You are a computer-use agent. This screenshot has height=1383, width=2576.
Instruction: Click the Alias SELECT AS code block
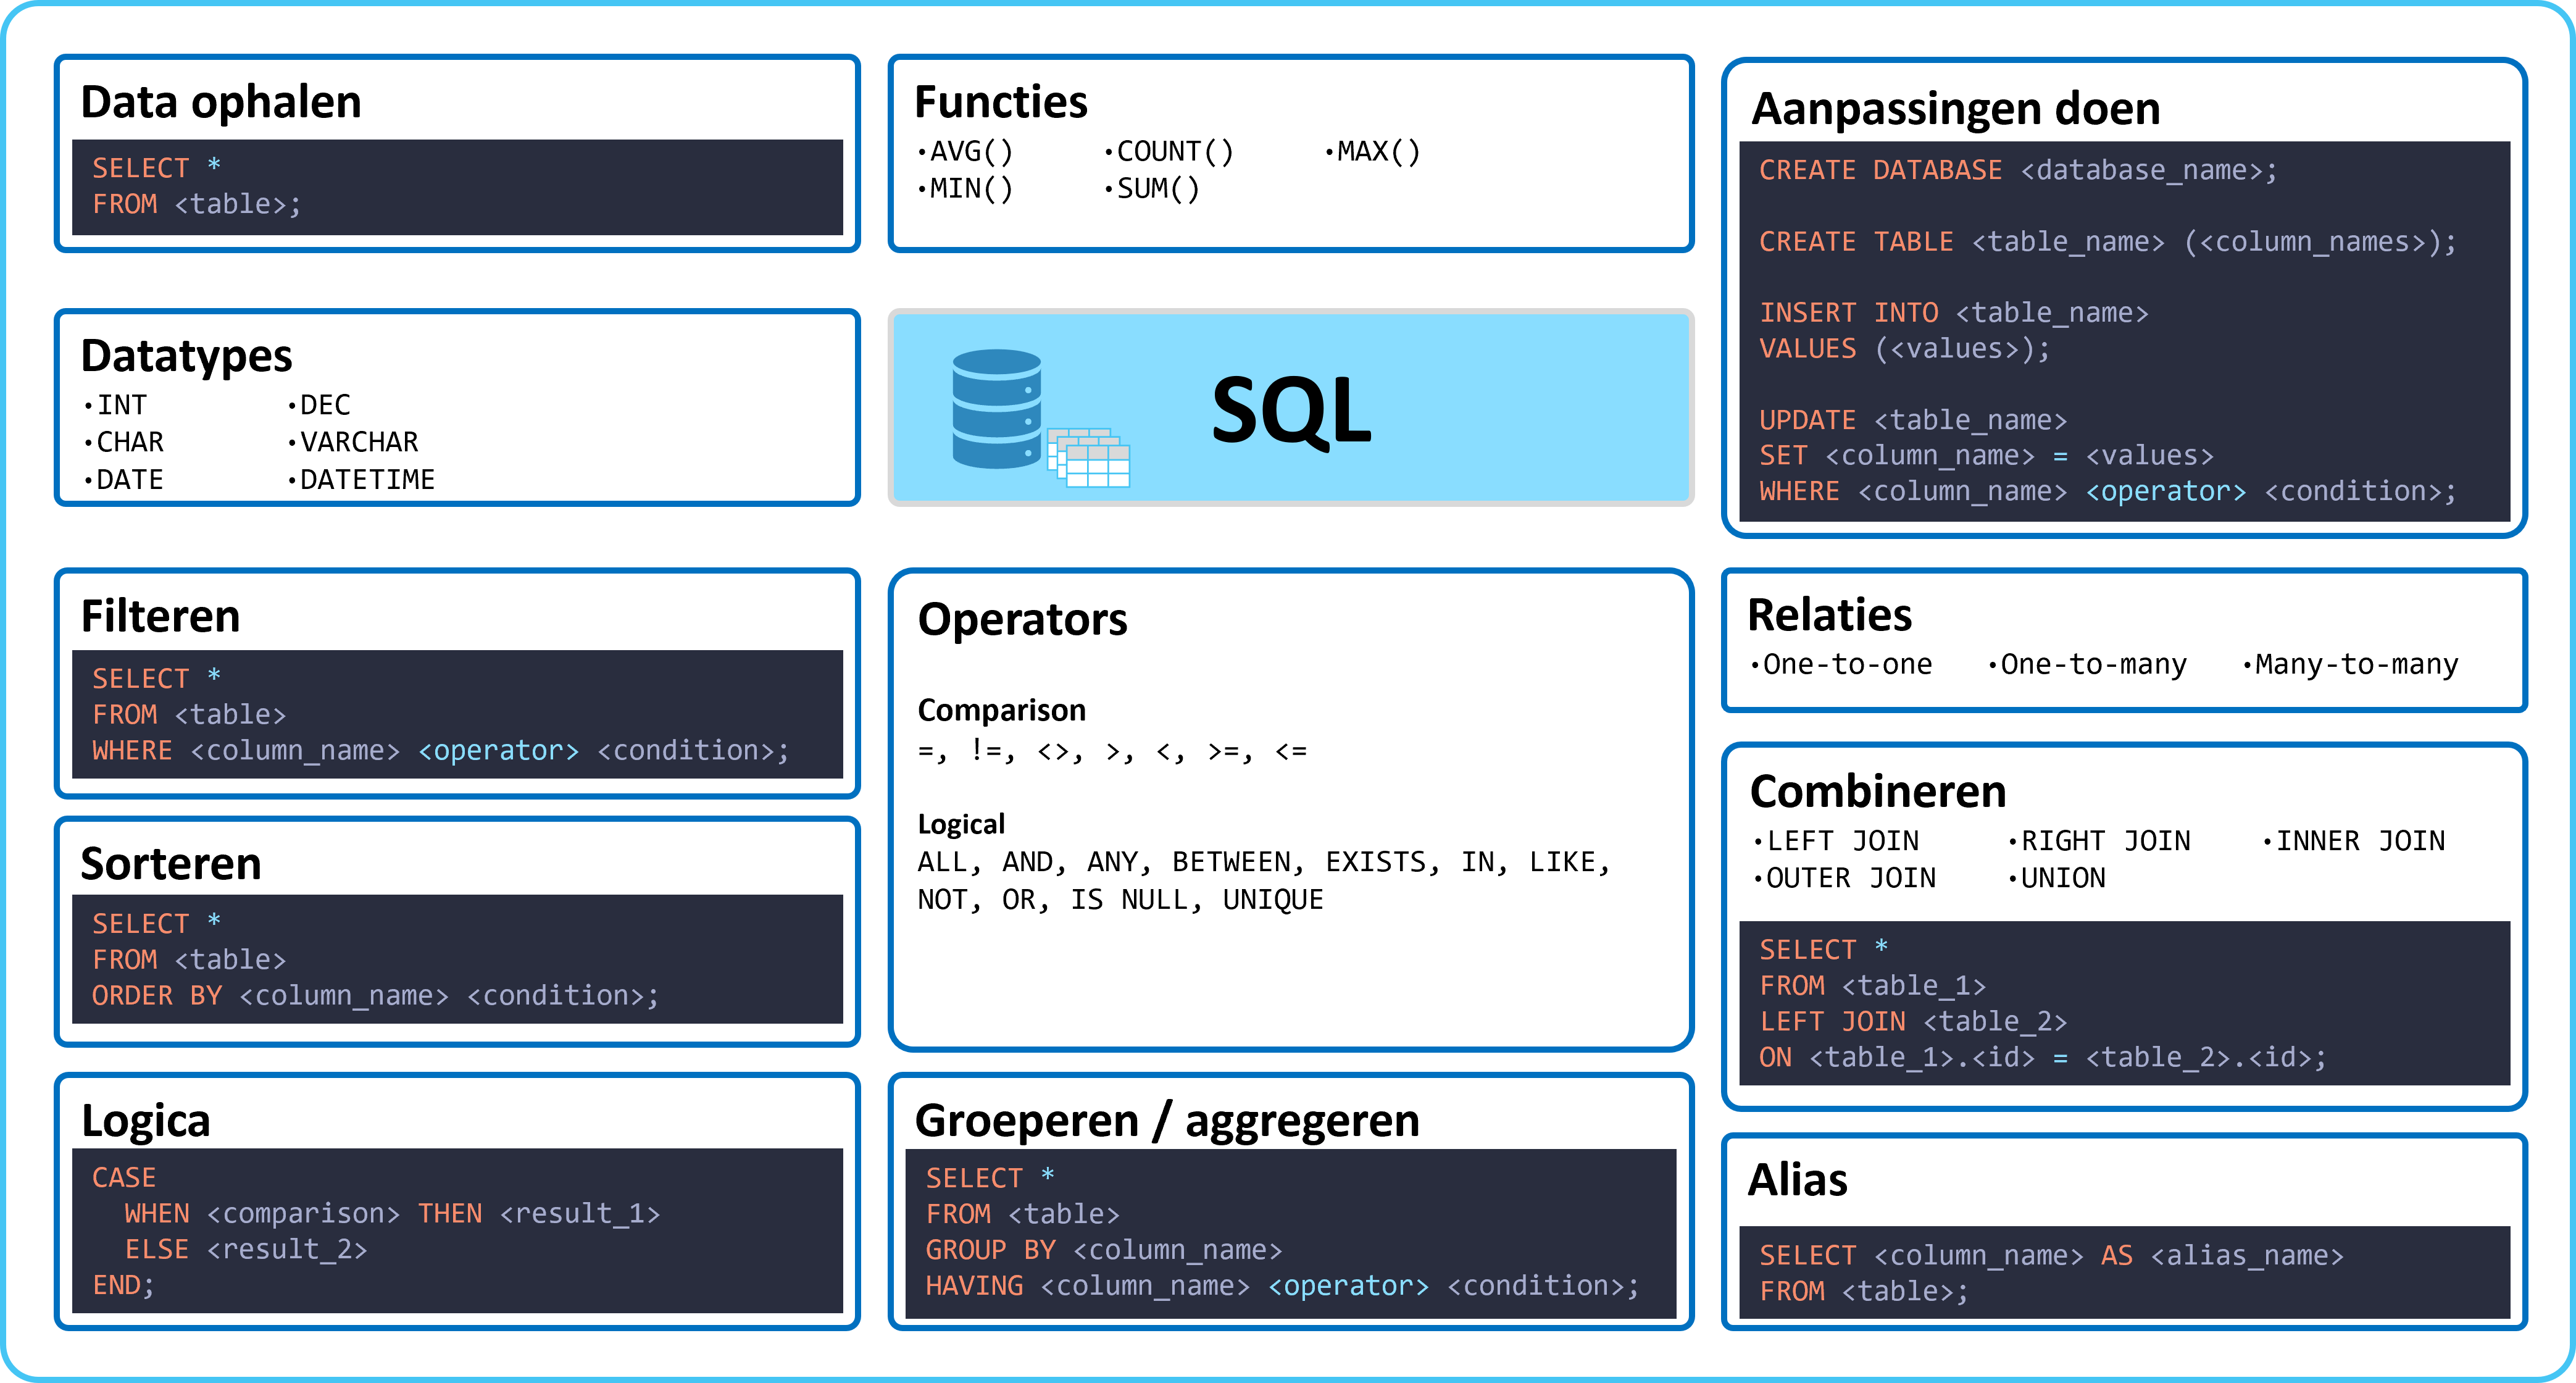(x=2125, y=1272)
